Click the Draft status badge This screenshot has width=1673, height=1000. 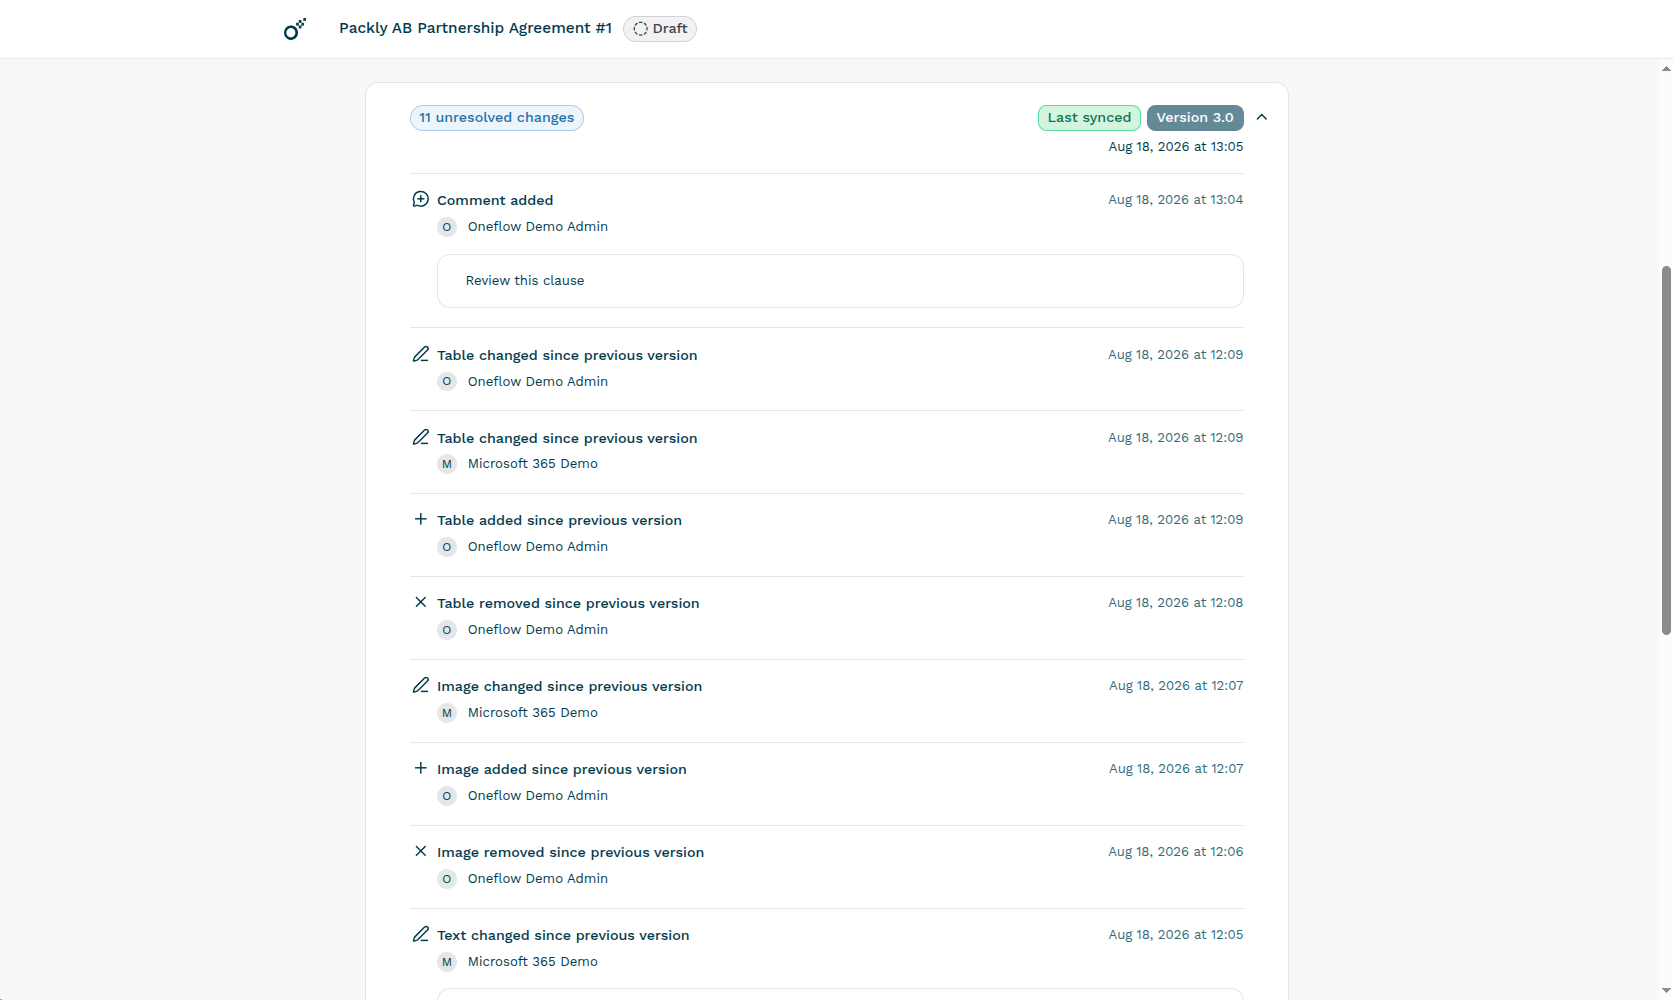[x=660, y=29]
